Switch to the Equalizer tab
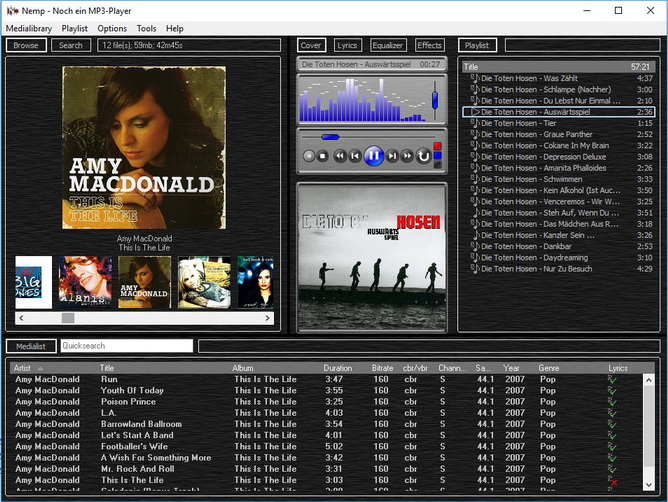668x502 pixels. click(388, 45)
